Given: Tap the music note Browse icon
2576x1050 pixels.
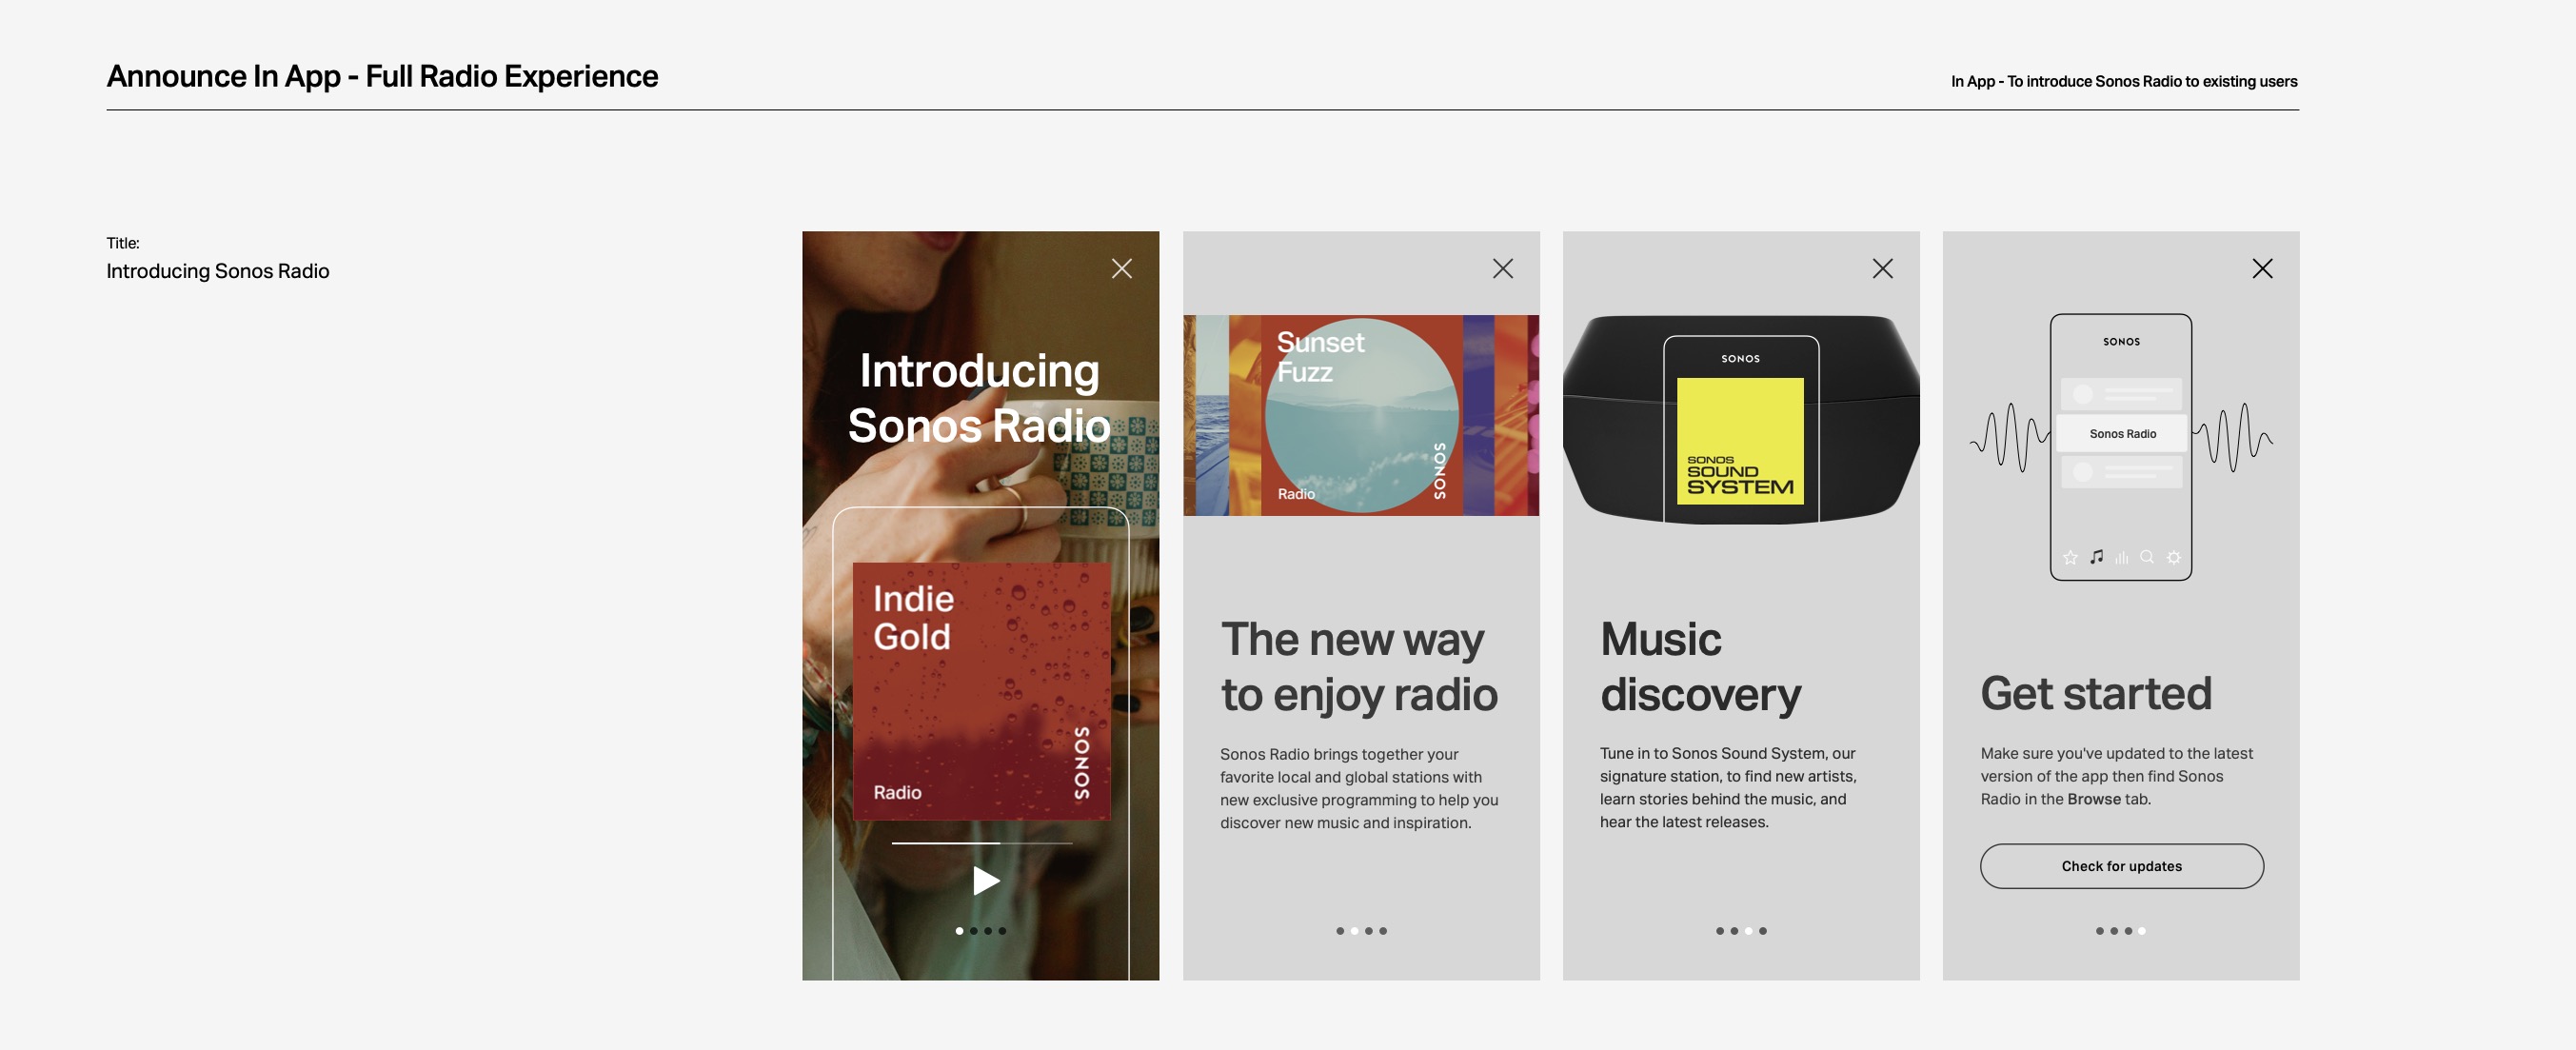Looking at the screenshot, I should point(2096,557).
